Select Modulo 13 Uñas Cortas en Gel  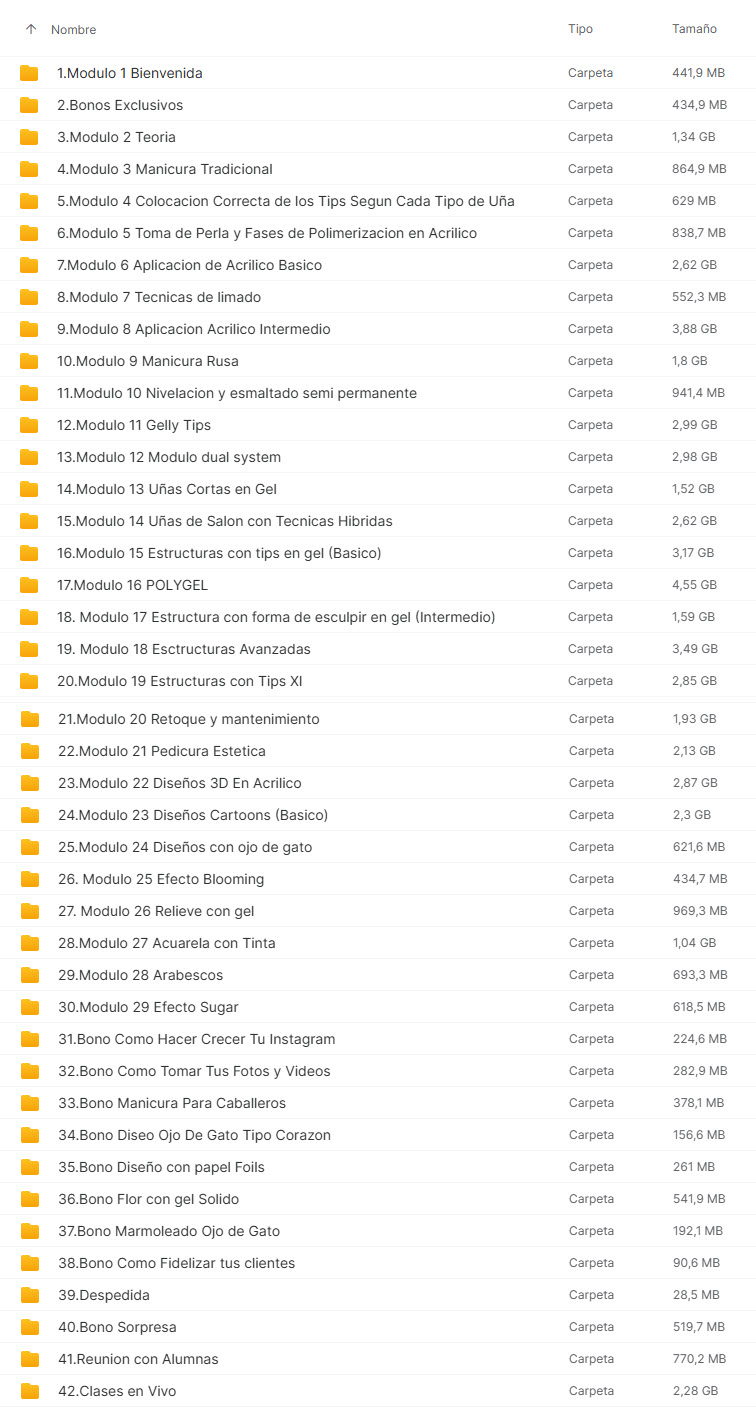[x=167, y=489]
